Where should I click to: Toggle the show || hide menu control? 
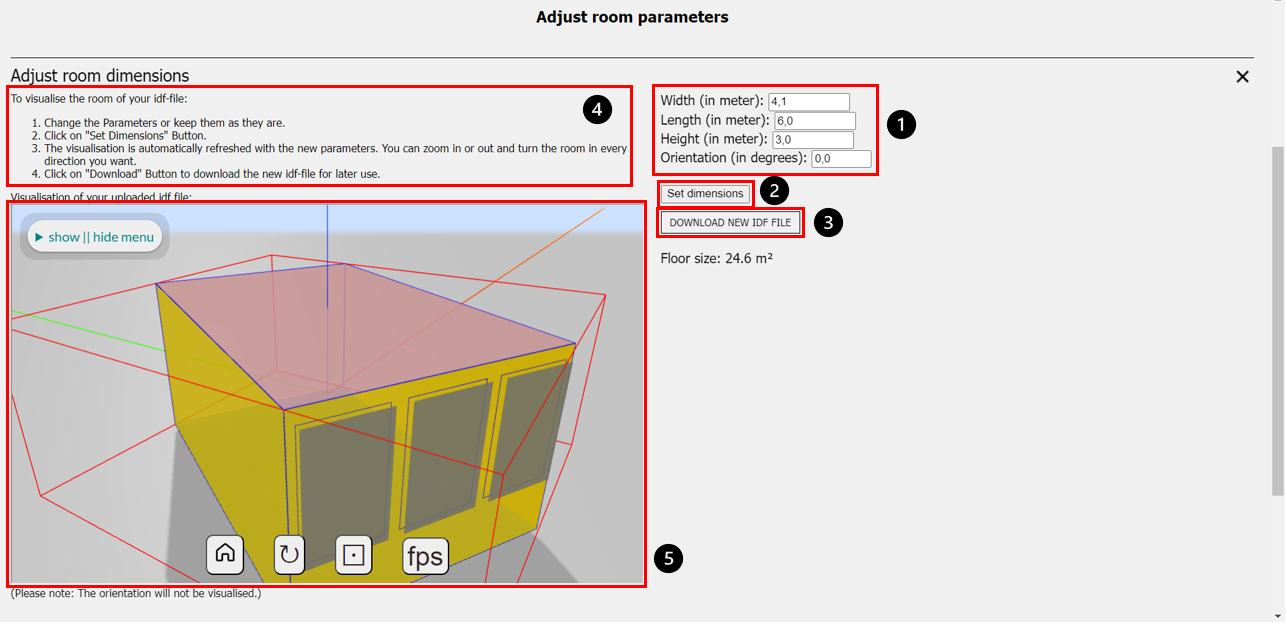pos(94,237)
